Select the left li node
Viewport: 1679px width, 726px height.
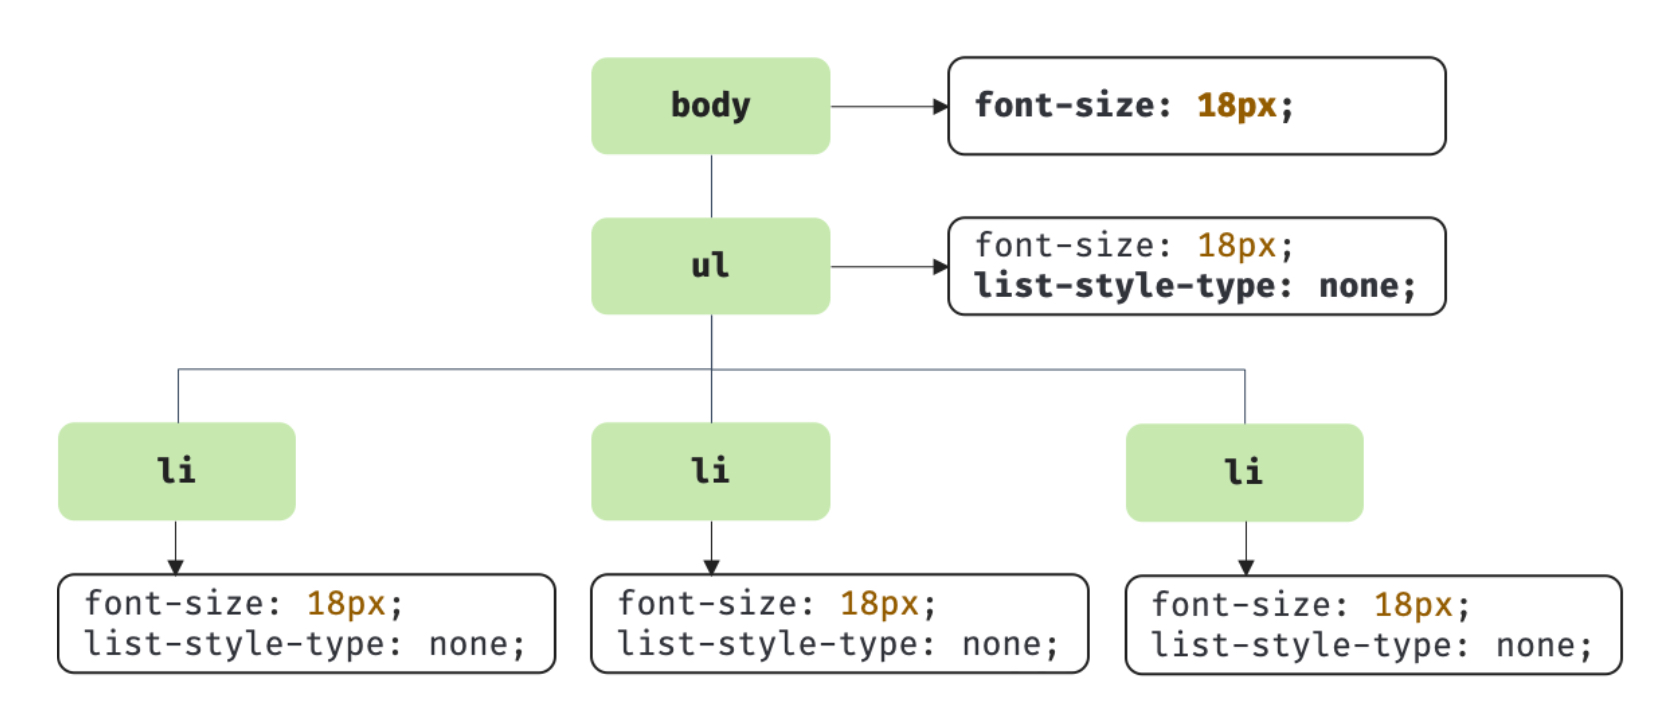177,471
